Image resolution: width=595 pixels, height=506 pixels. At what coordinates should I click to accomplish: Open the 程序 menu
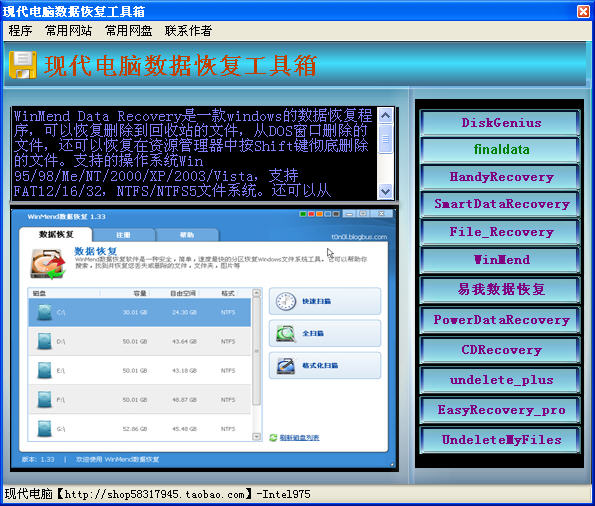tap(20, 31)
